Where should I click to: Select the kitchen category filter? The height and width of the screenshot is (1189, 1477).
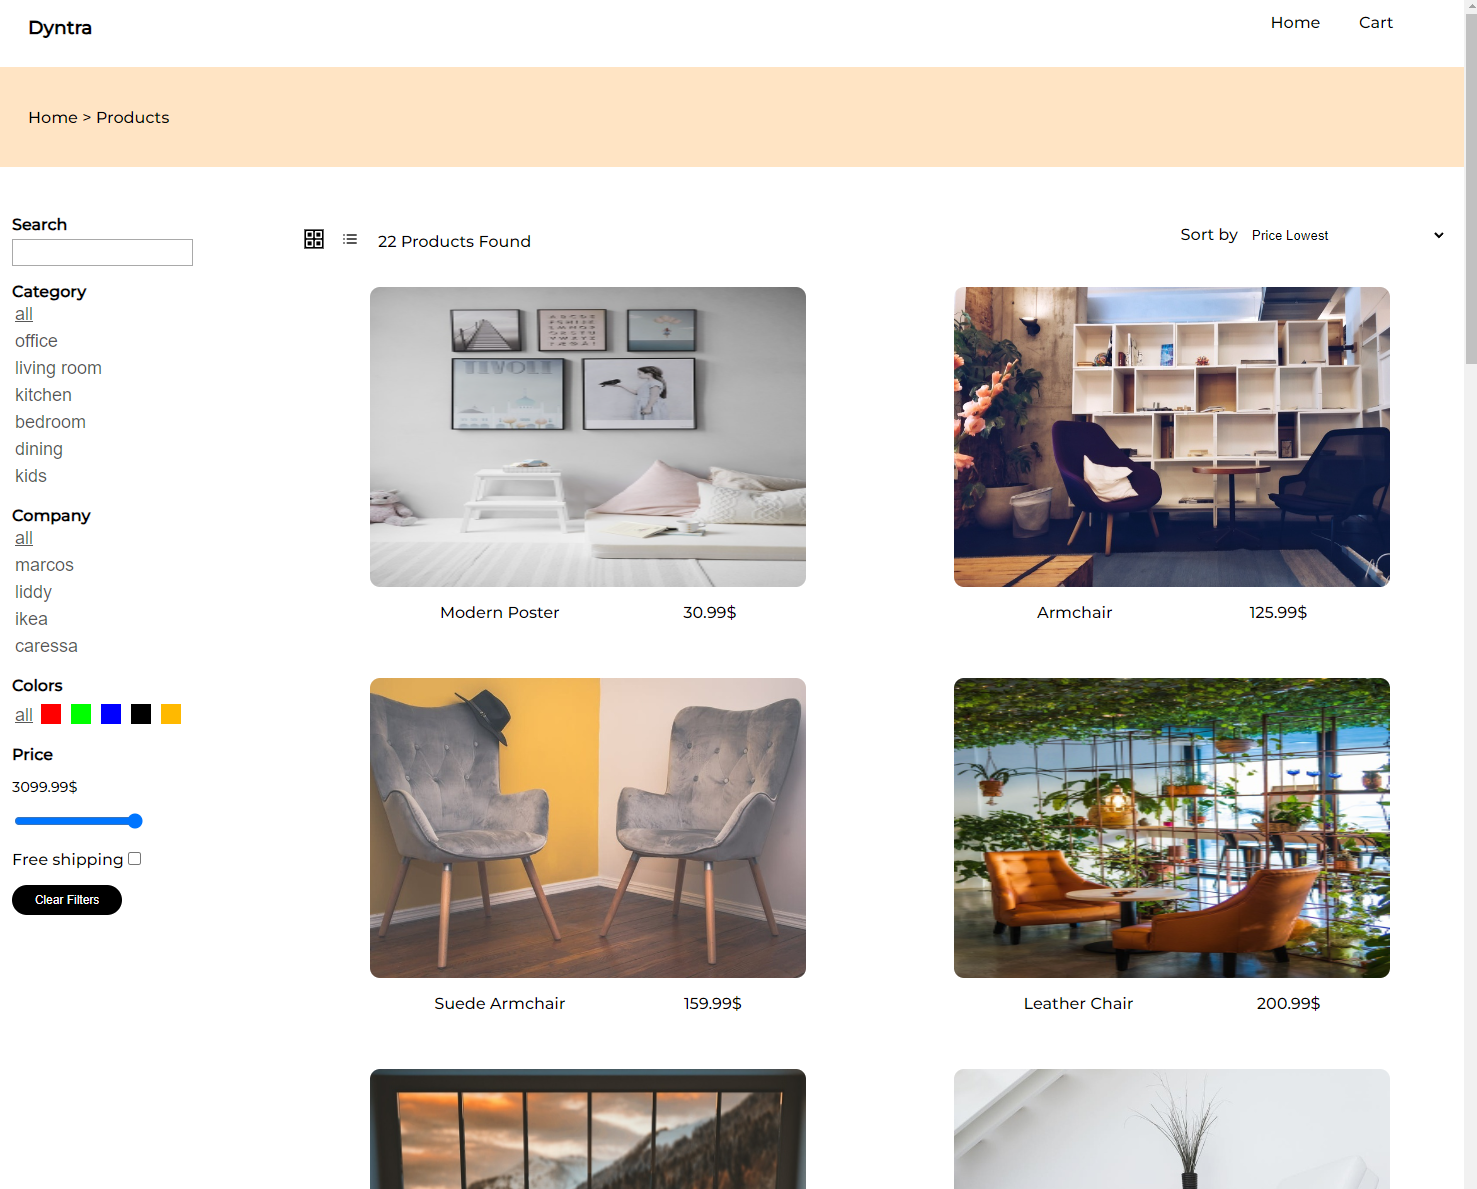pos(43,395)
